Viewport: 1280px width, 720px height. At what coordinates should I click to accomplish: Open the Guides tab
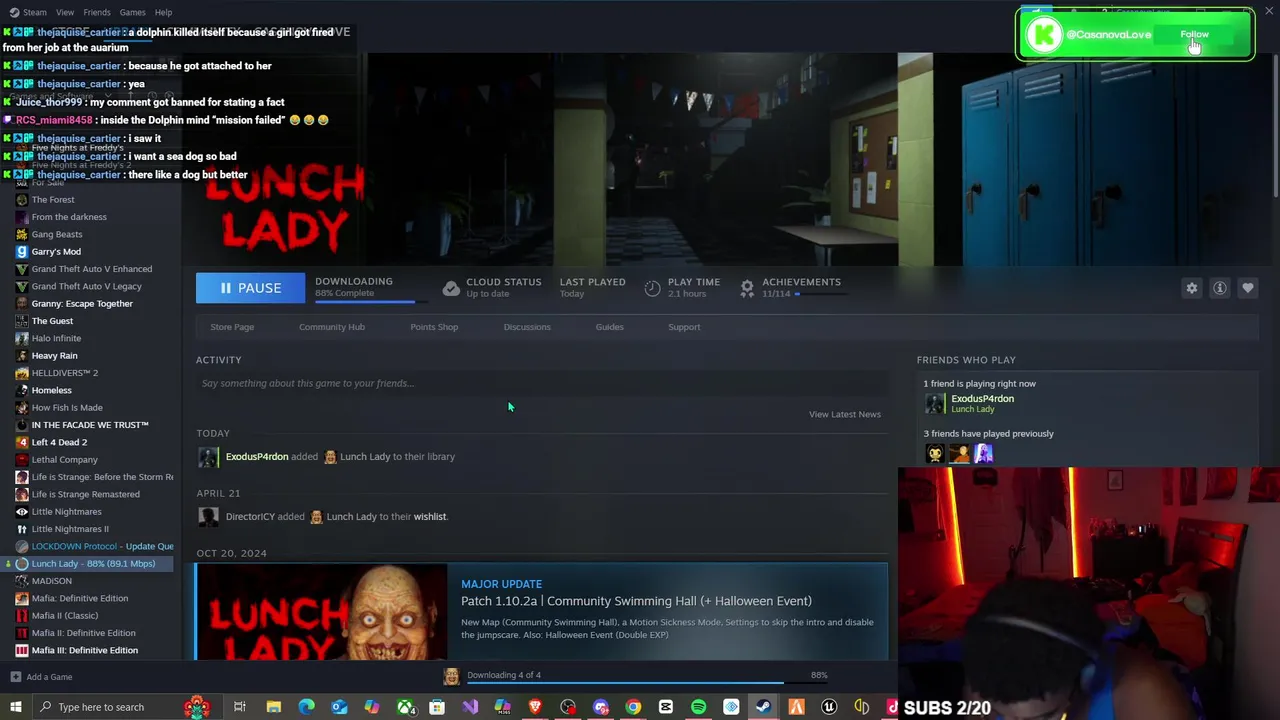click(609, 327)
